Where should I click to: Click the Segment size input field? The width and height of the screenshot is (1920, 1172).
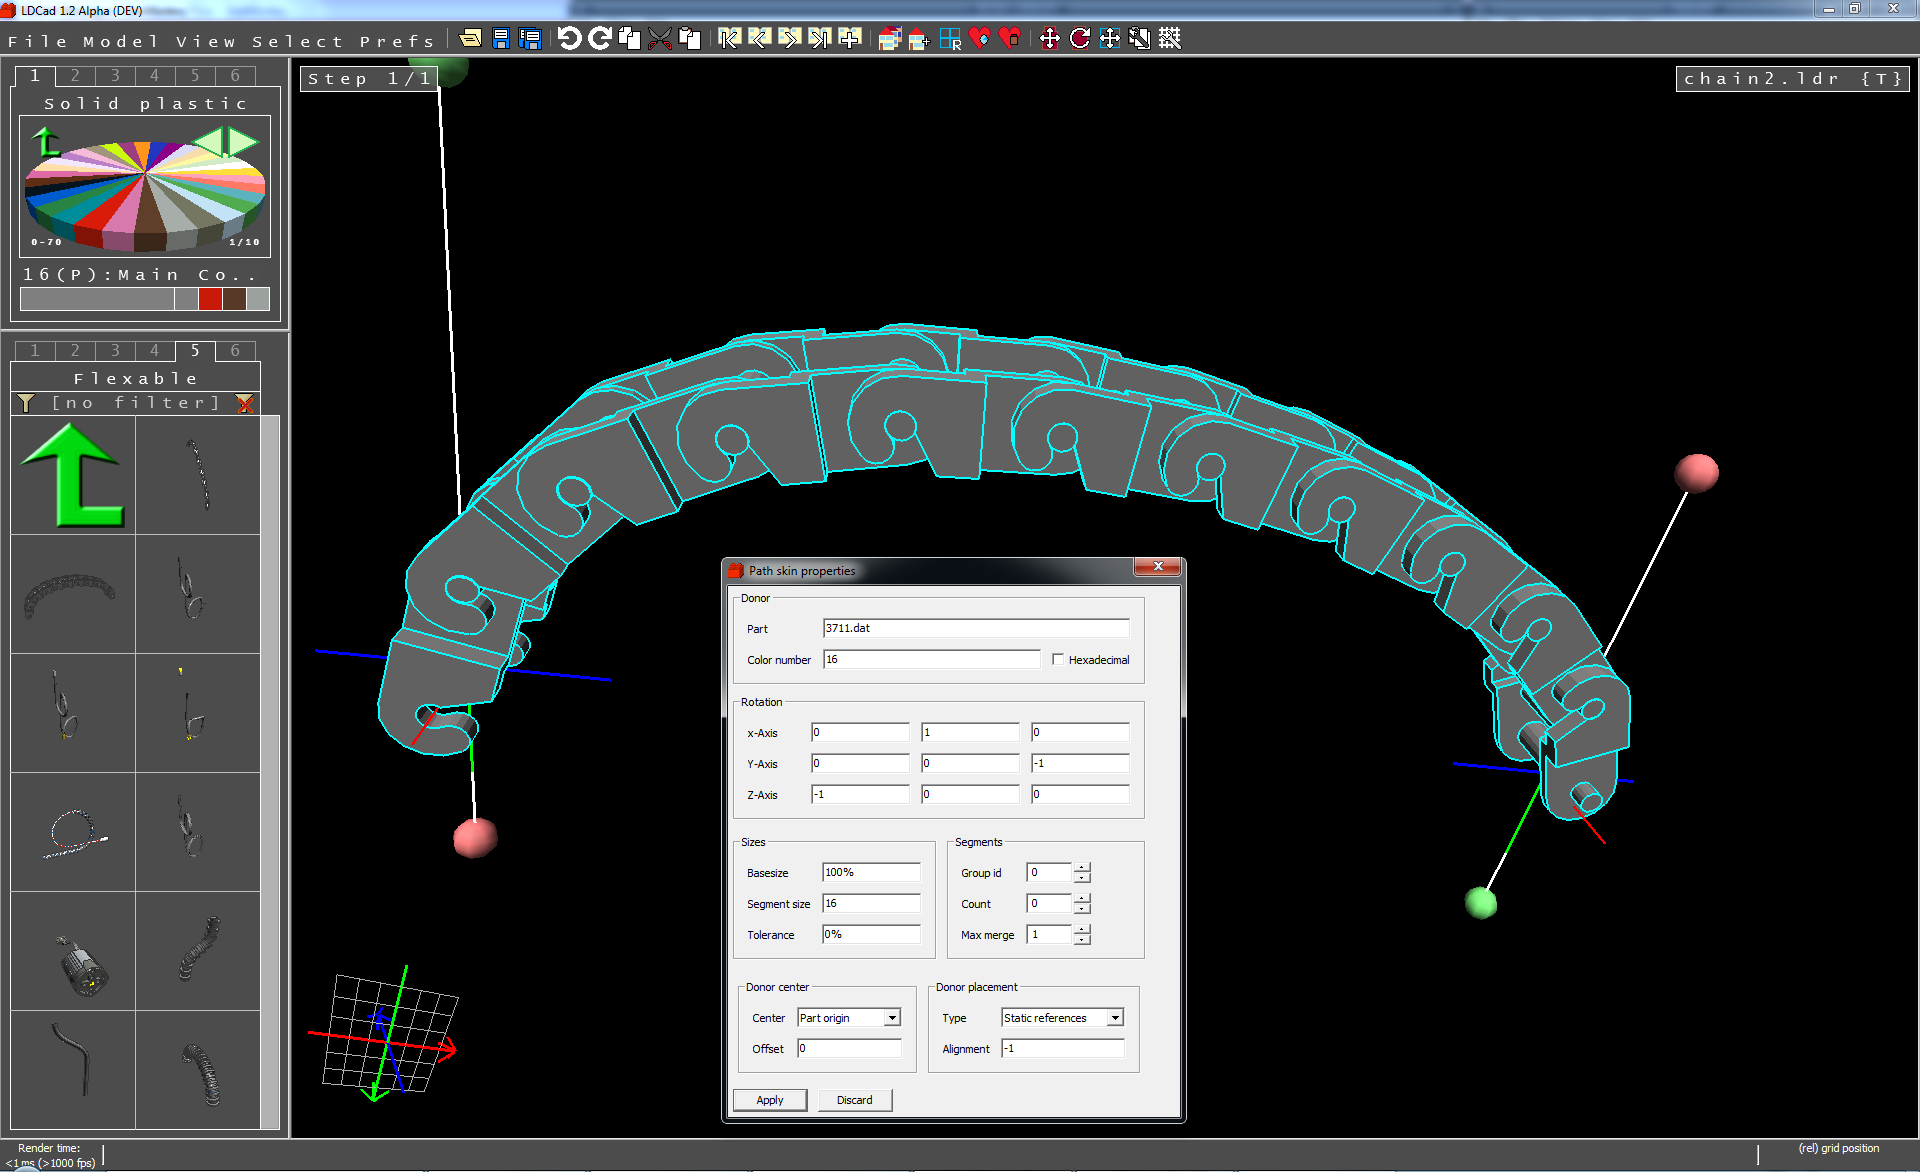point(870,904)
